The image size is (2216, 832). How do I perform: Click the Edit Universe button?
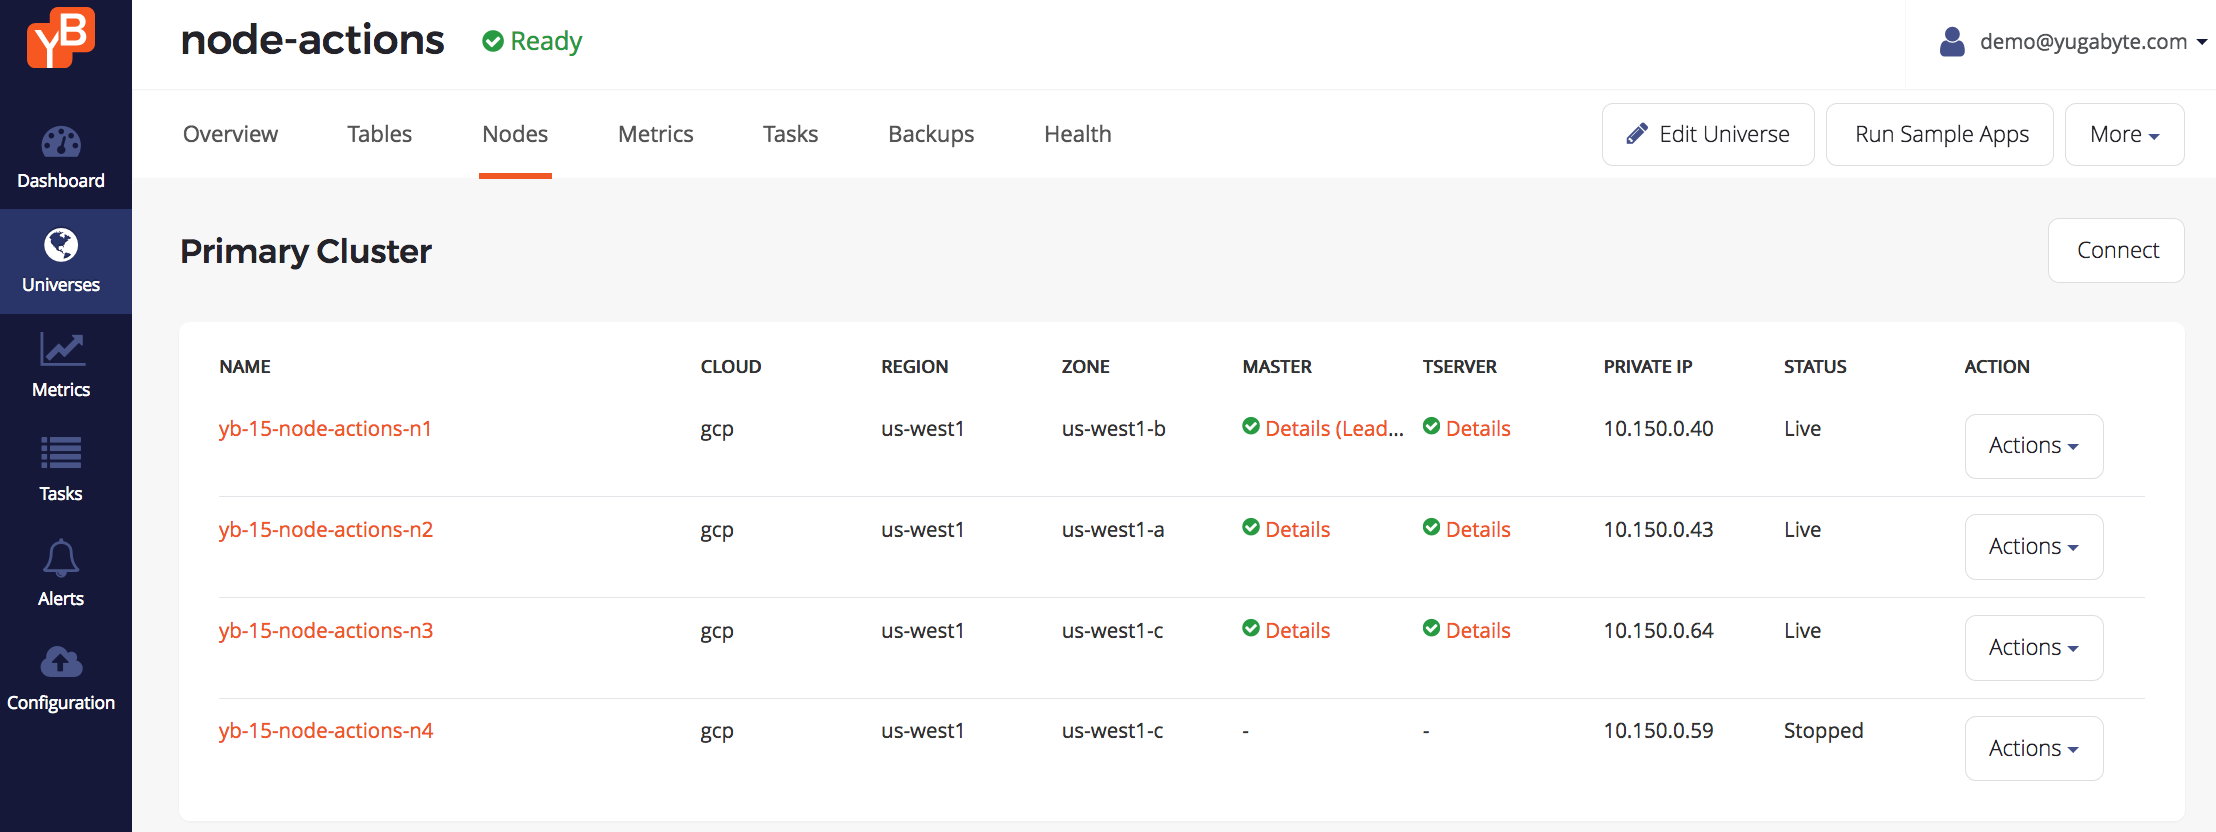pyautogui.click(x=1708, y=134)
